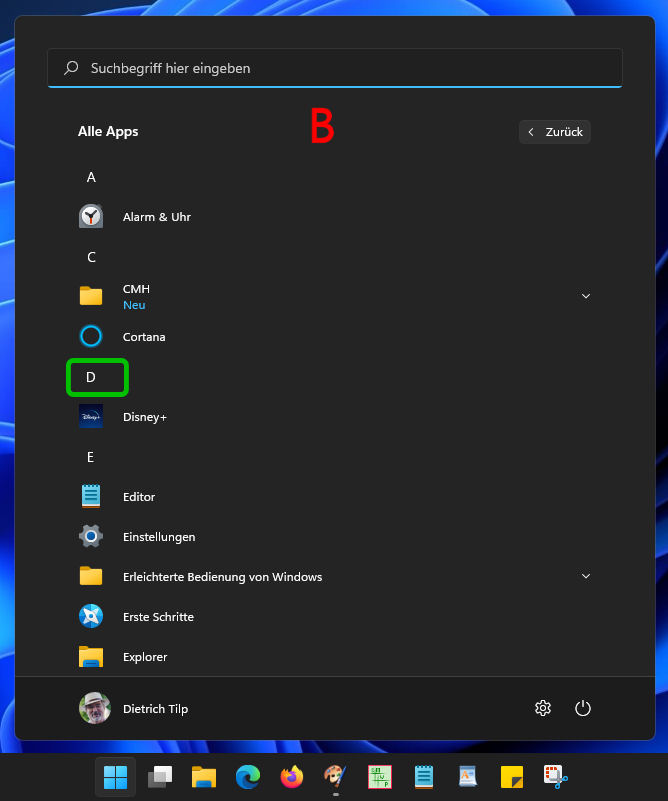The image size is (668, 801).
Task: Launch the Erste Schritte app
Action: 158,617
